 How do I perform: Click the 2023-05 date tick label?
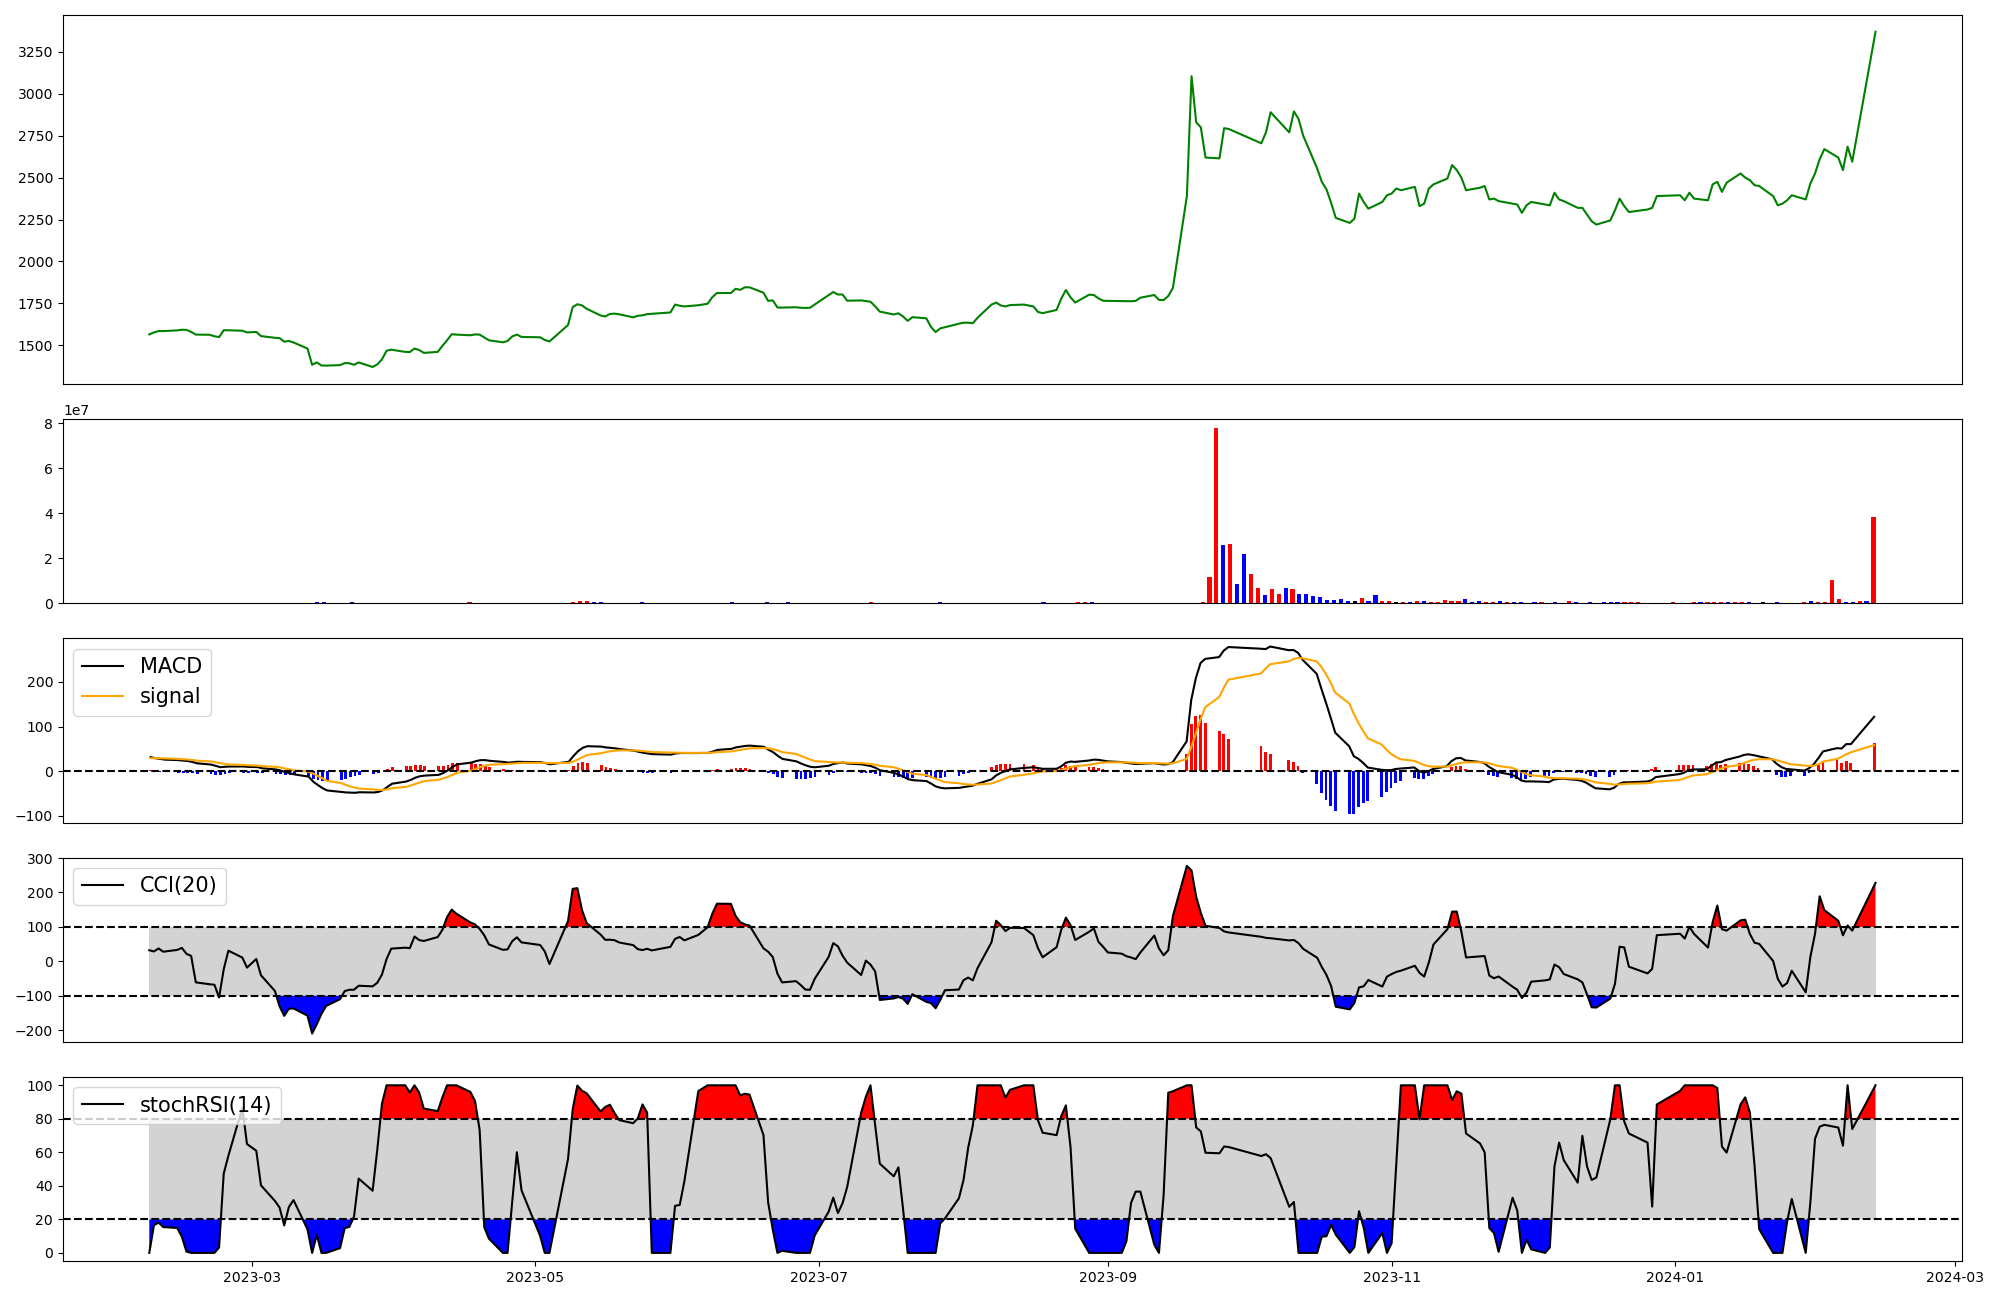(x=536, y=1277)
